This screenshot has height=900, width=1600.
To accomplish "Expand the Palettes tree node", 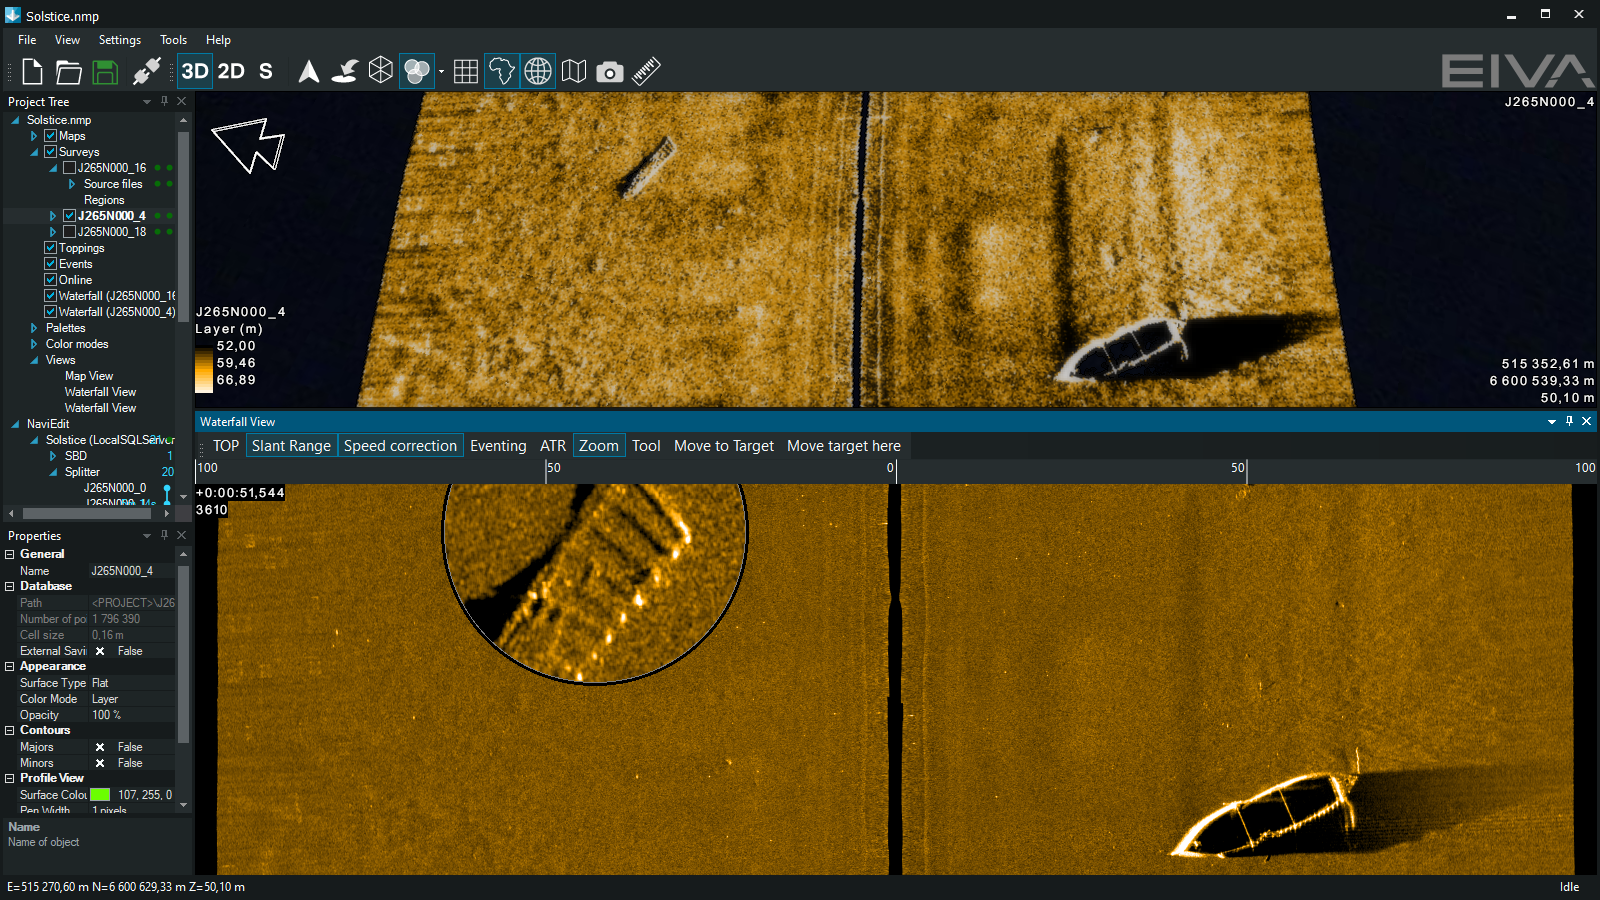I will click(x=34, y=328).
